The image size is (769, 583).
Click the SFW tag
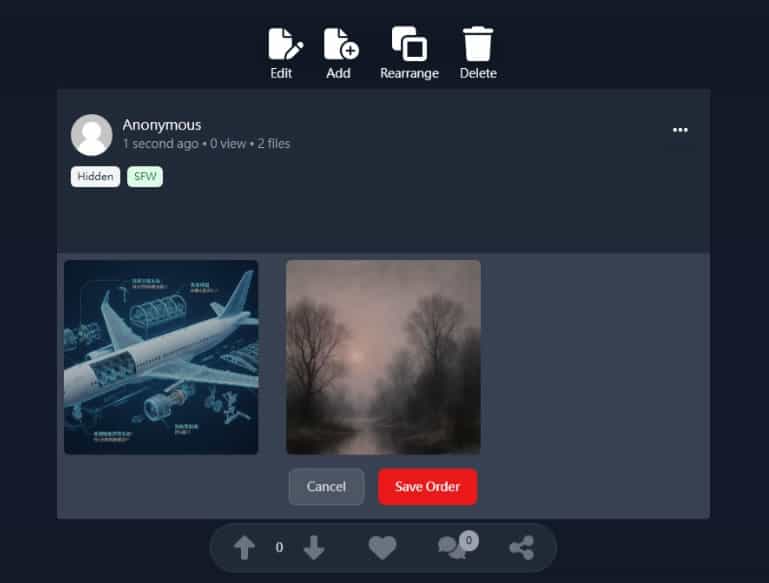[145, 177]
